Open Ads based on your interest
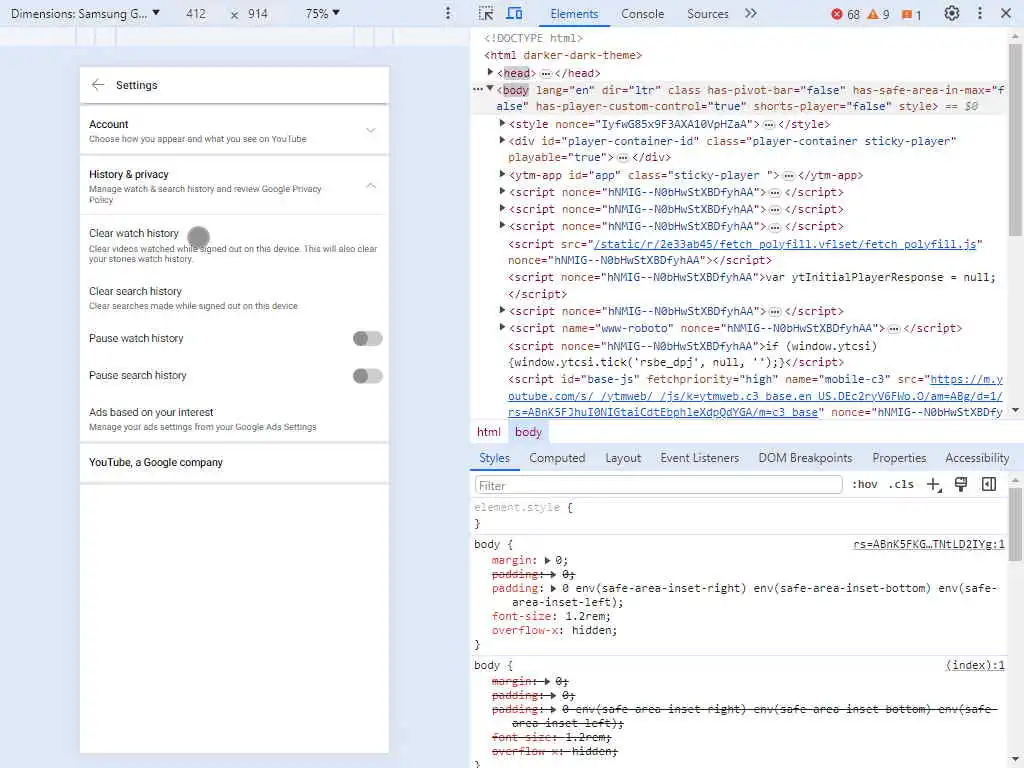The height and width of the screenshot is (768, 1024). click(x=234, y=419)
